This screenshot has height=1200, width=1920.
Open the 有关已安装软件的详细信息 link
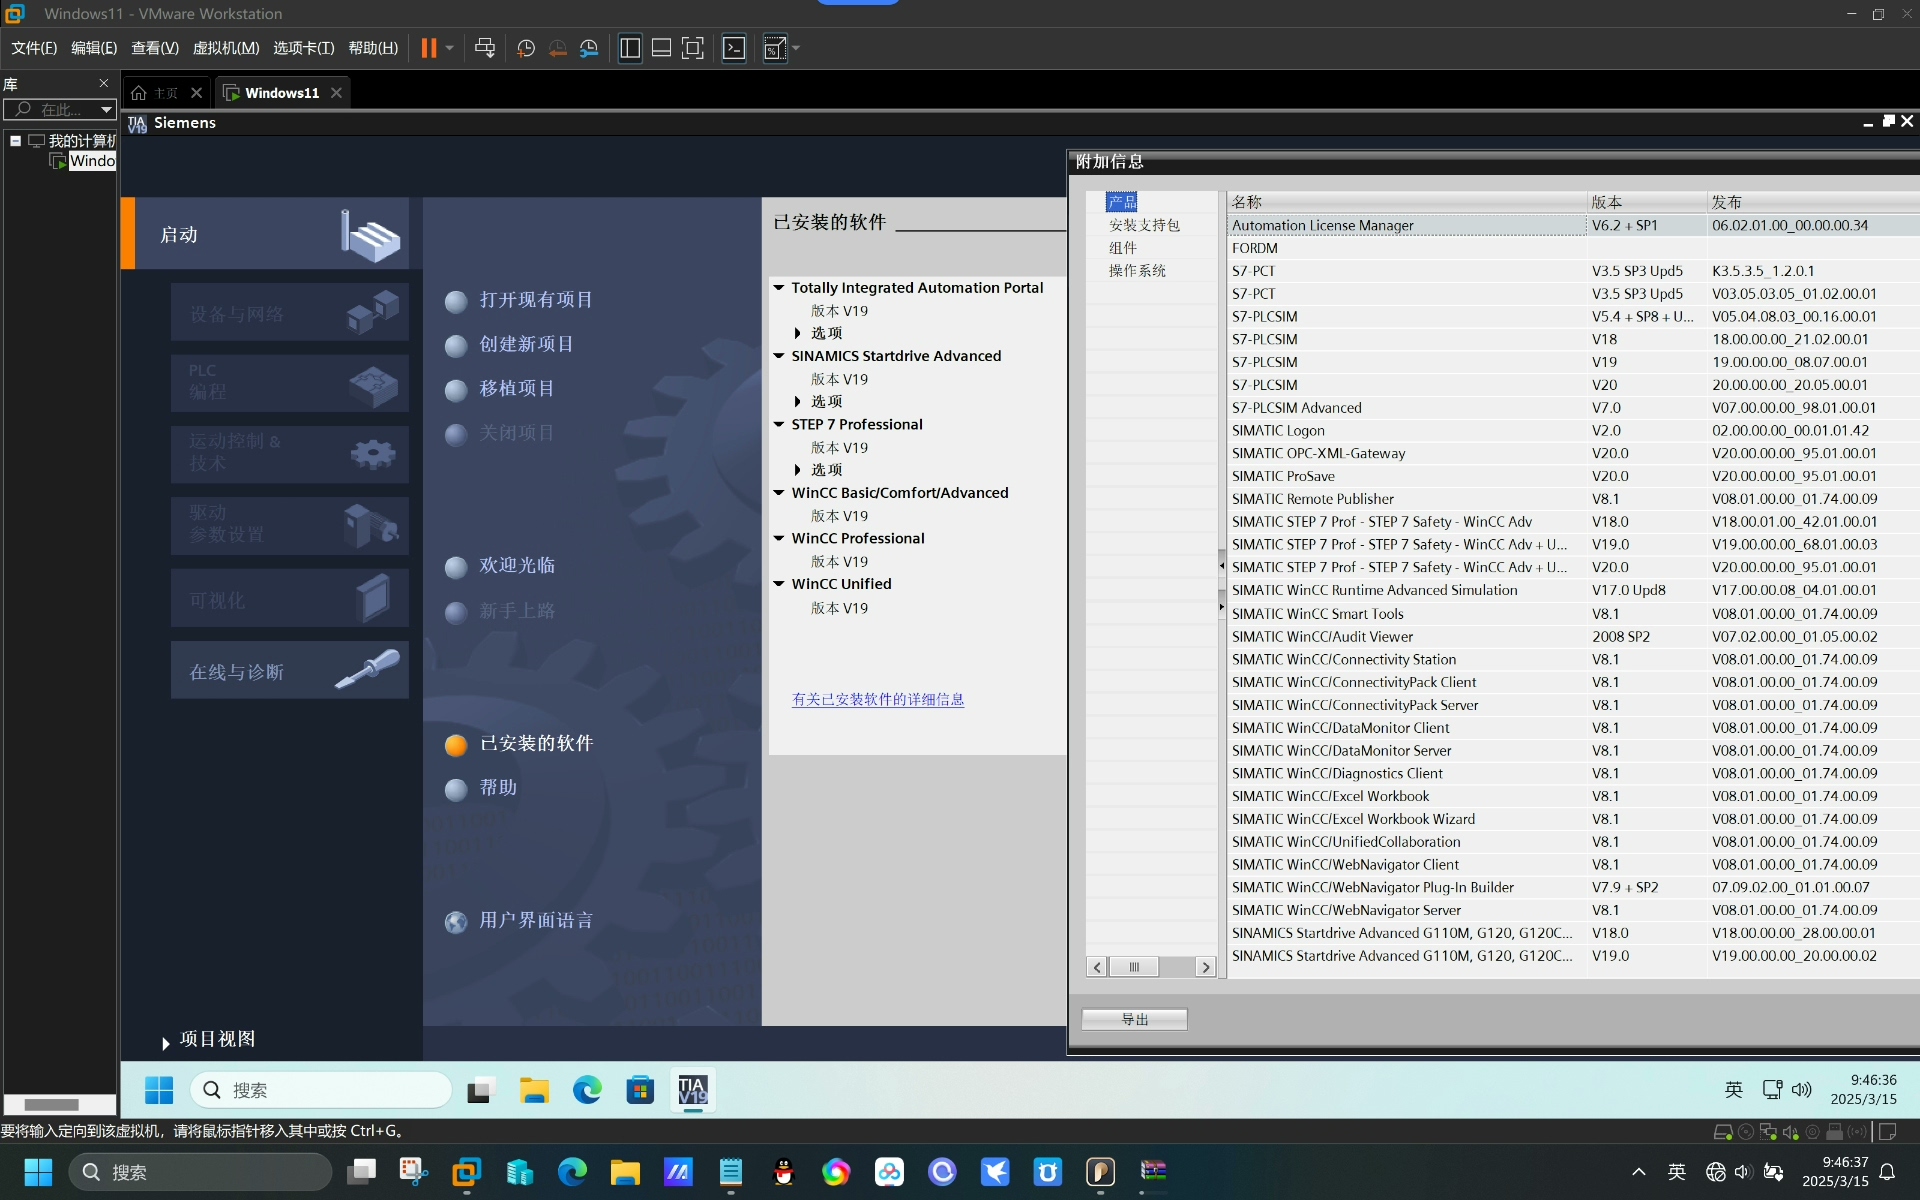(878, 699)
